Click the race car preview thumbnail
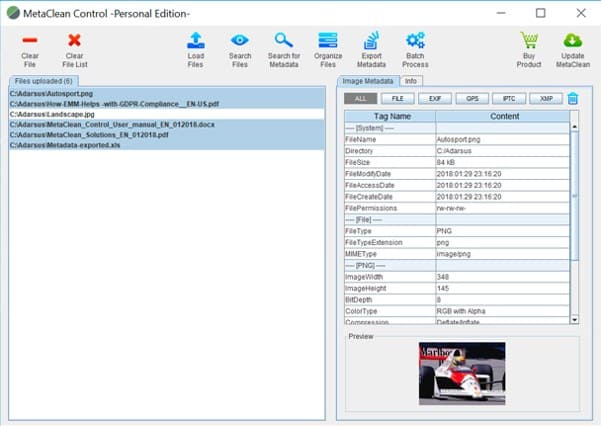 point(461,373)
